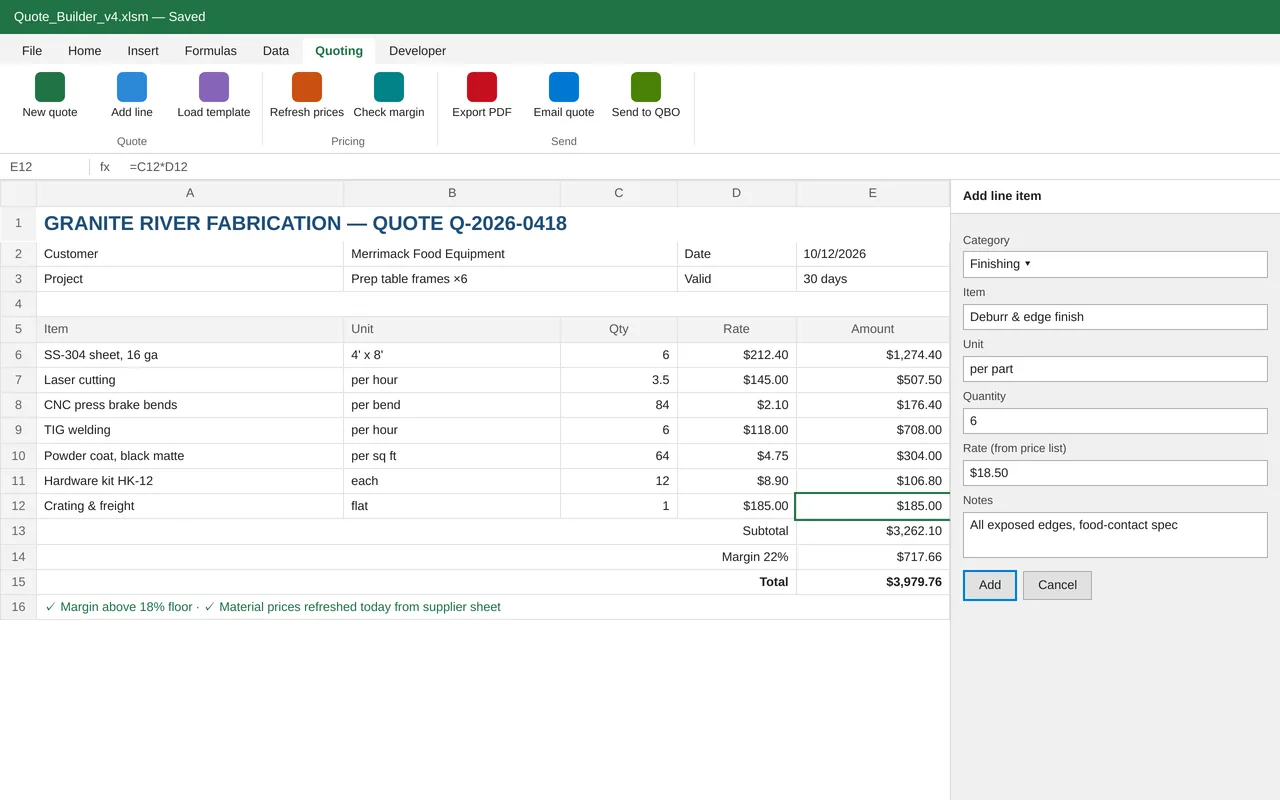Click the 'SS-304 sheet, 16 ga' cell
This screenshot has height=800, width=1280.
click(190, 355)
